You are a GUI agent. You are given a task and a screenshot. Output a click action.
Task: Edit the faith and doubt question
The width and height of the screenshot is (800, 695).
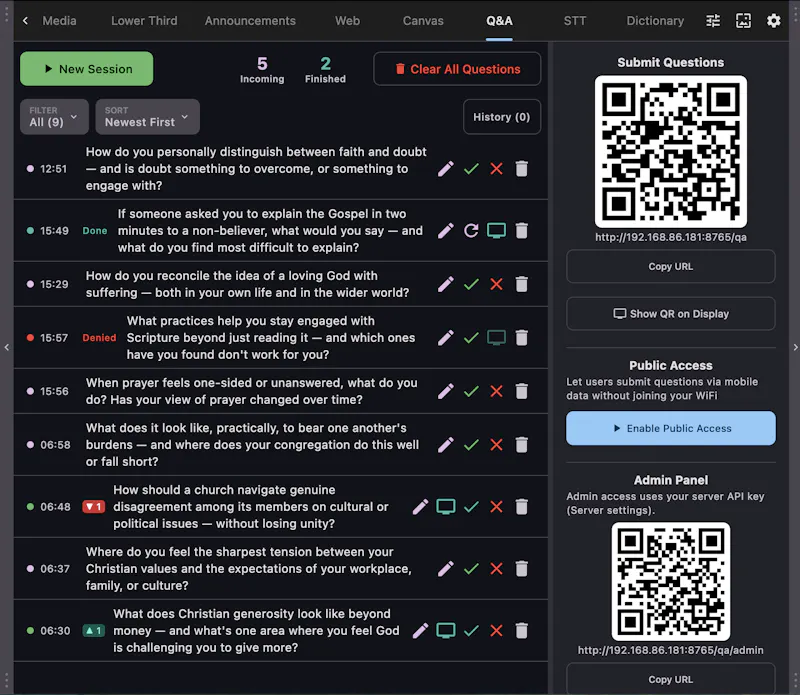click(445, 169)
